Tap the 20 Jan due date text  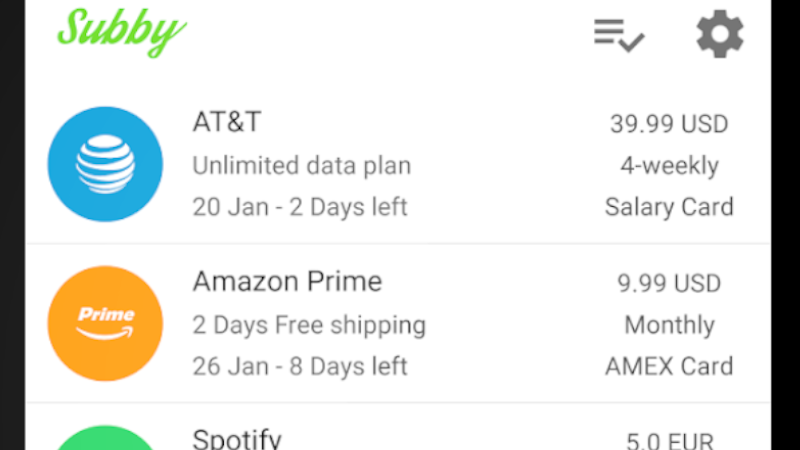click(x=231, y=207)
